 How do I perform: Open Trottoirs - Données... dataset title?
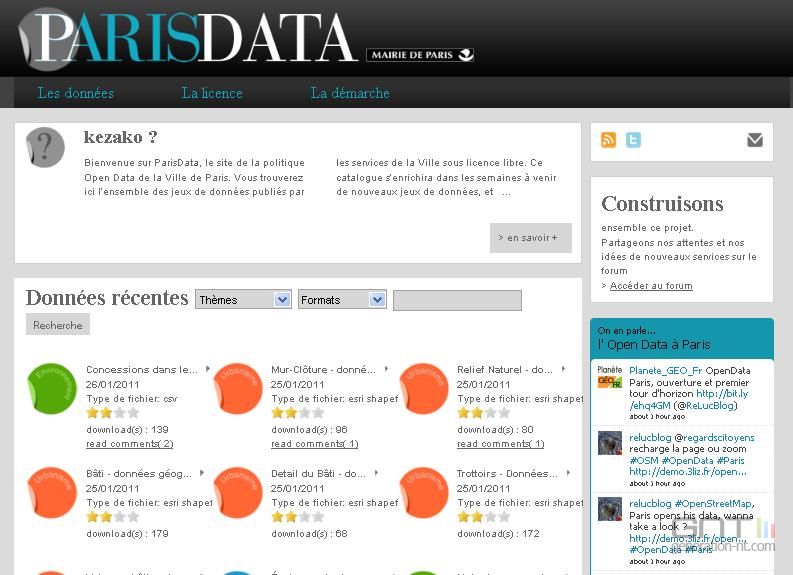(507, 474)
